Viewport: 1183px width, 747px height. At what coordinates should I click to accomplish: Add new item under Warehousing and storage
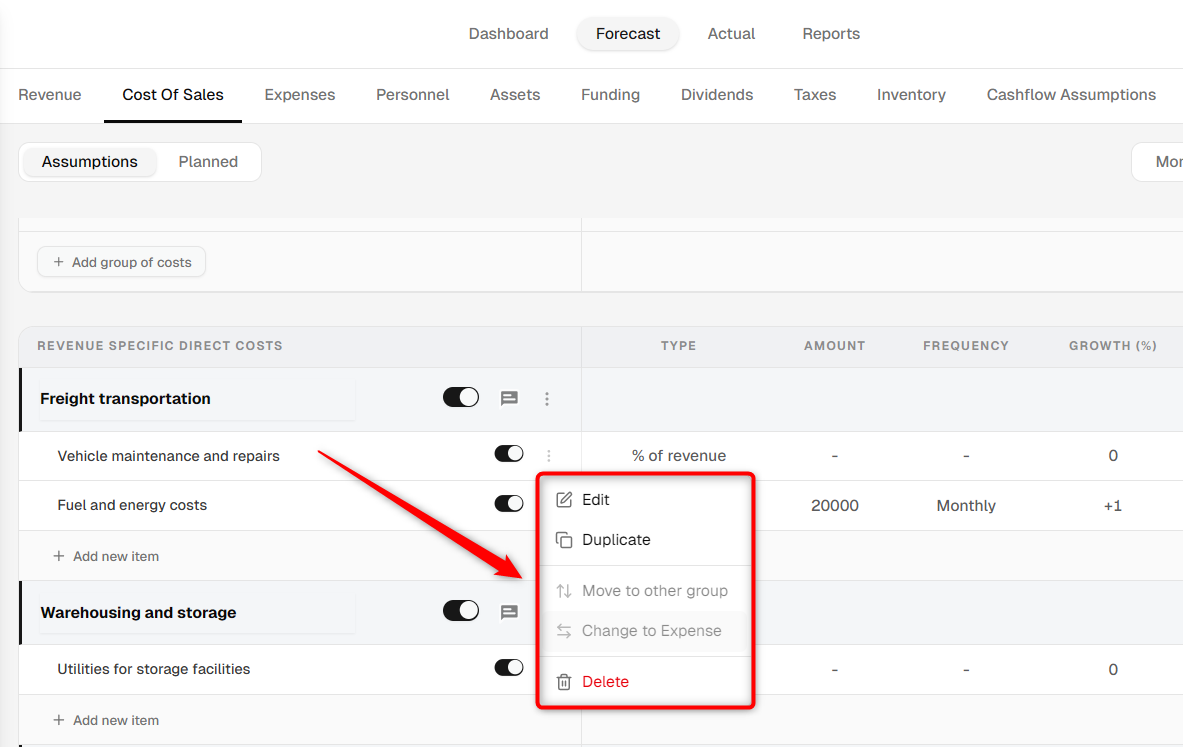(x=106, y=721)
